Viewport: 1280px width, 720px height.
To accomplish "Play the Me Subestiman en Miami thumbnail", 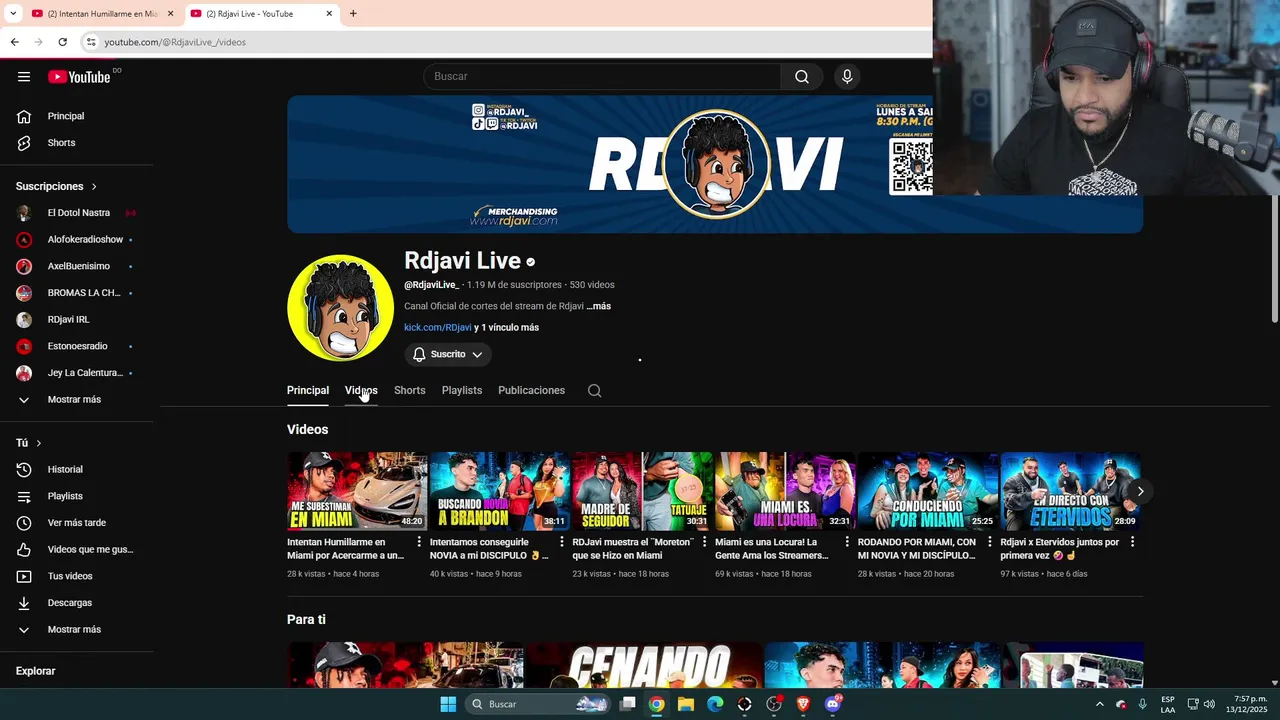I will point(357,491).
